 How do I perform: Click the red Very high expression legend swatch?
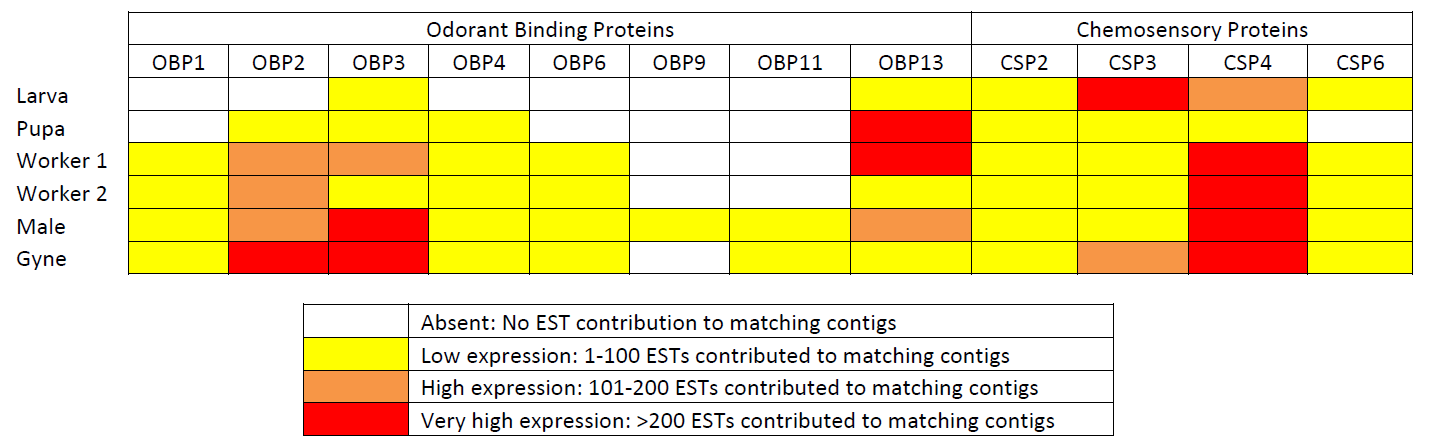tap(356, 420)
